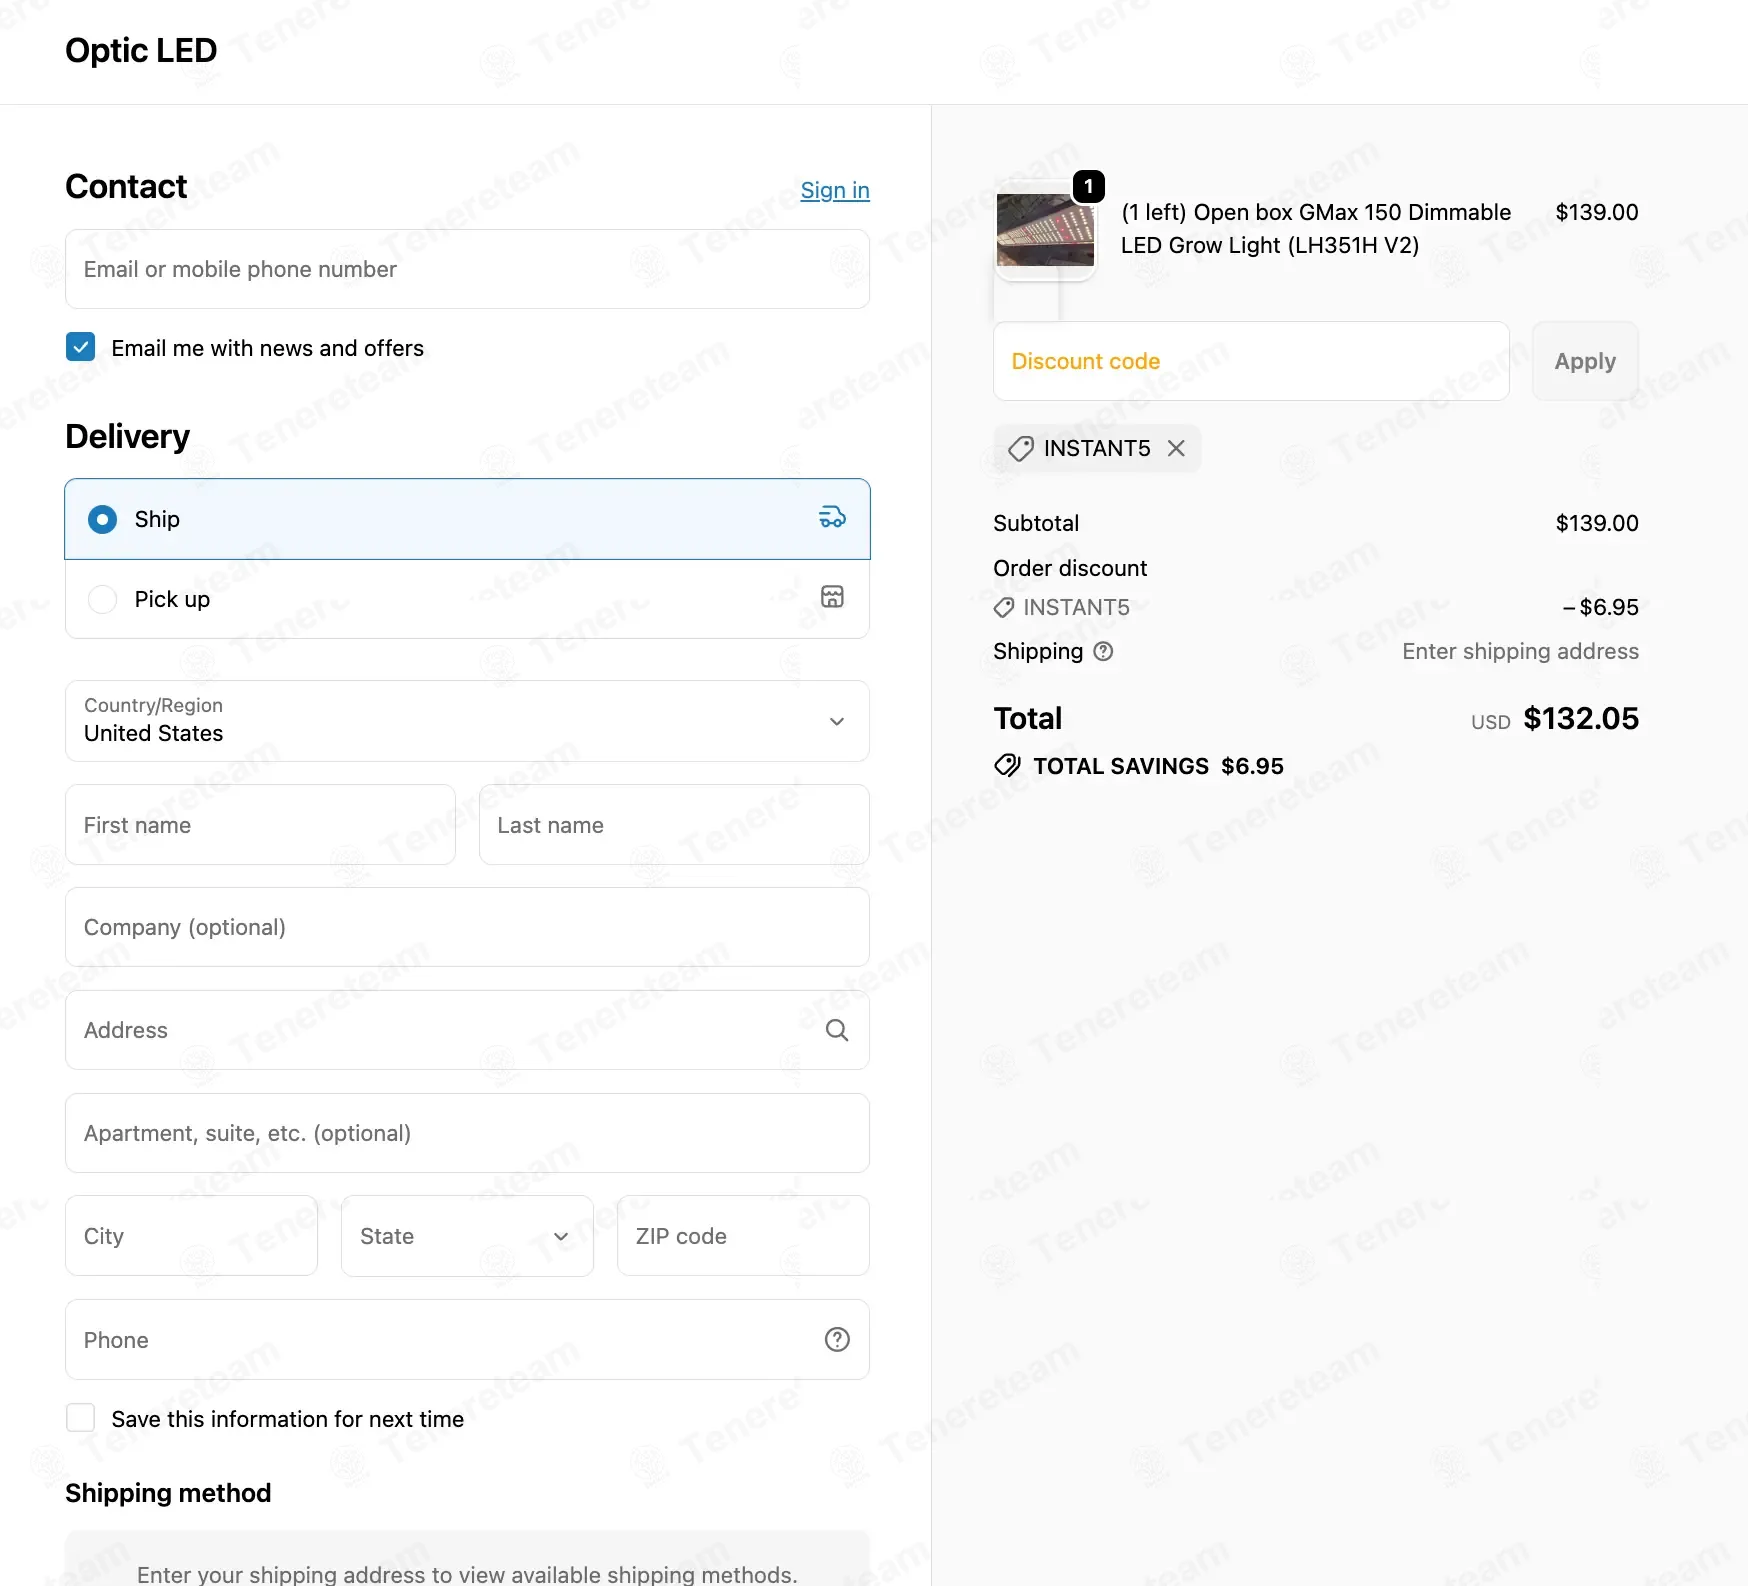Click the Delivery heading
The image size is (1748, 1586).
pos(127,436)
